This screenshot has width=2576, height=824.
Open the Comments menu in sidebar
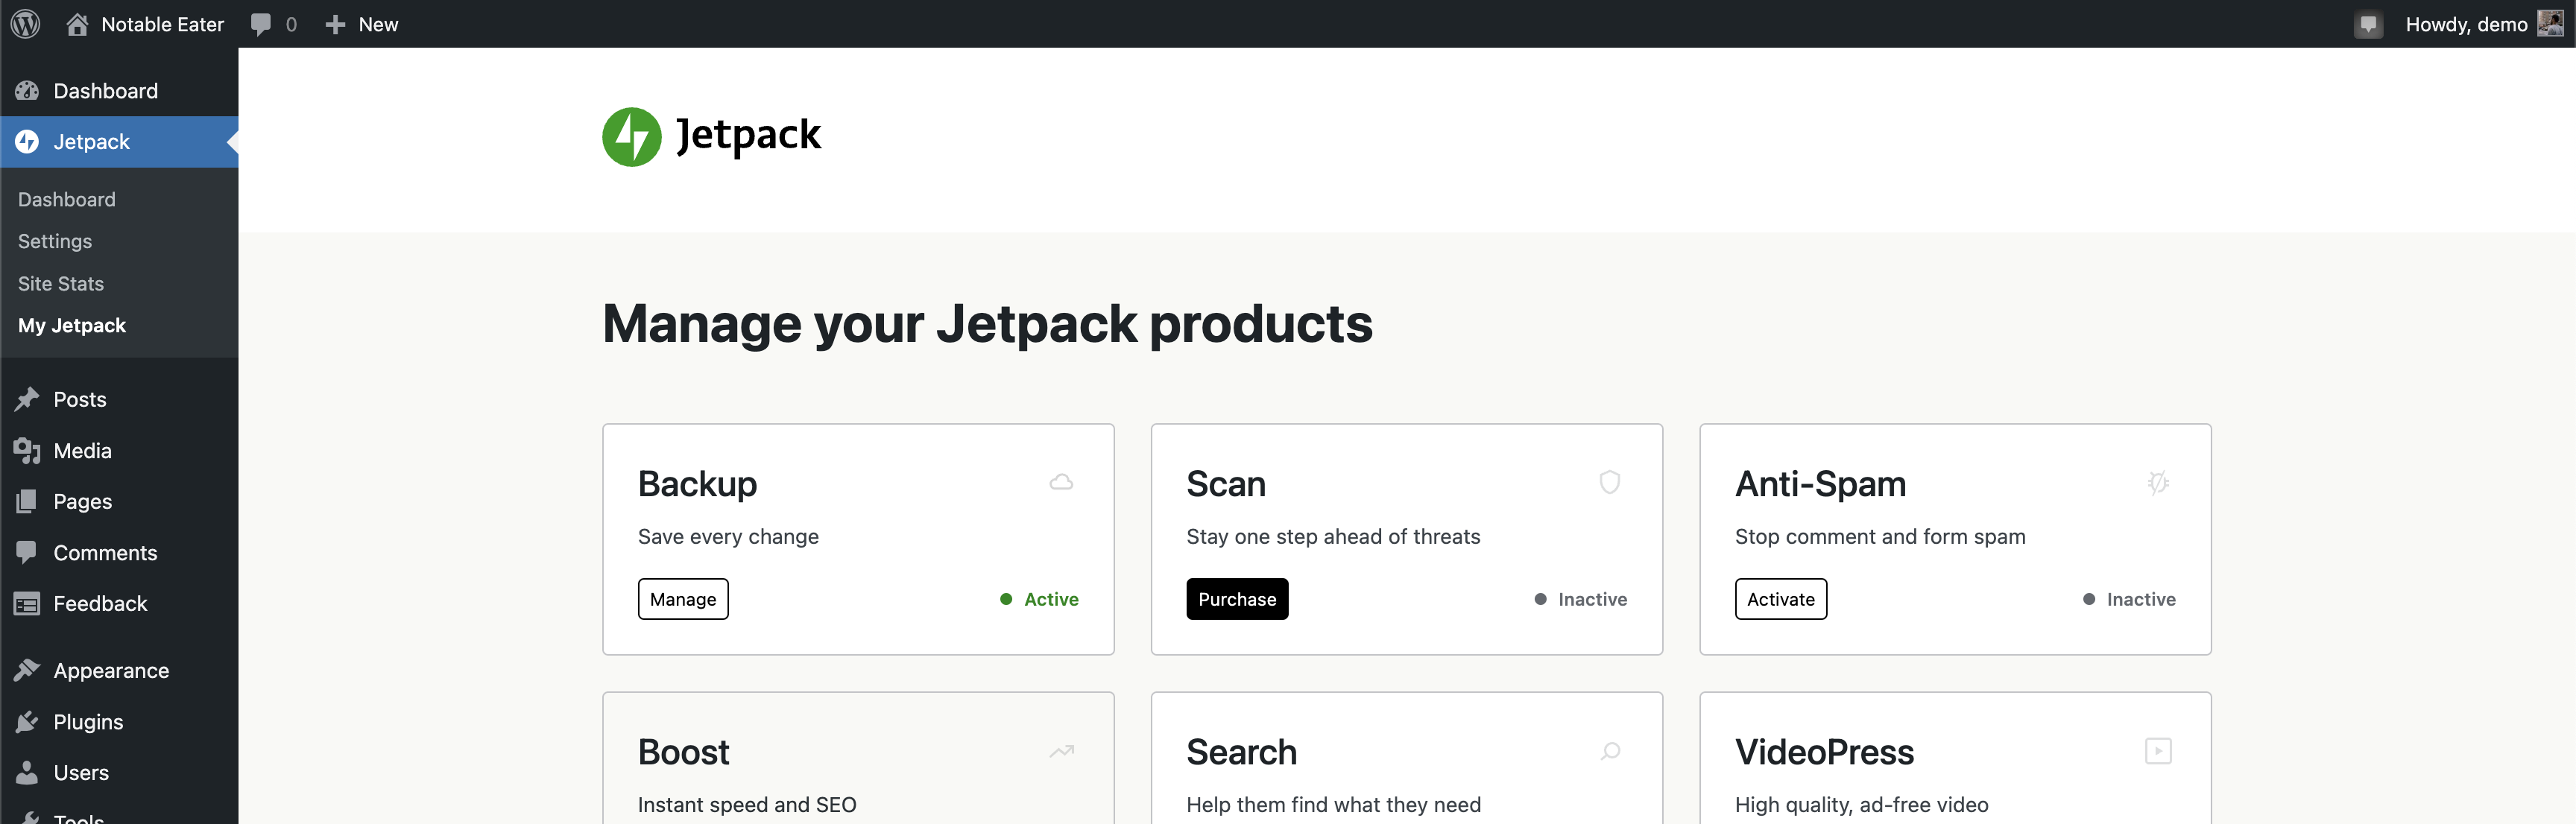pos(119,552)
